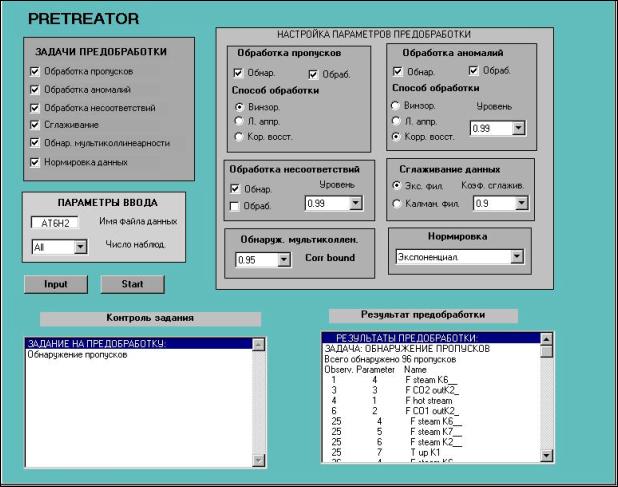Toggle the 'Обработка пропусков' task checkbox

tap(35, 71)
